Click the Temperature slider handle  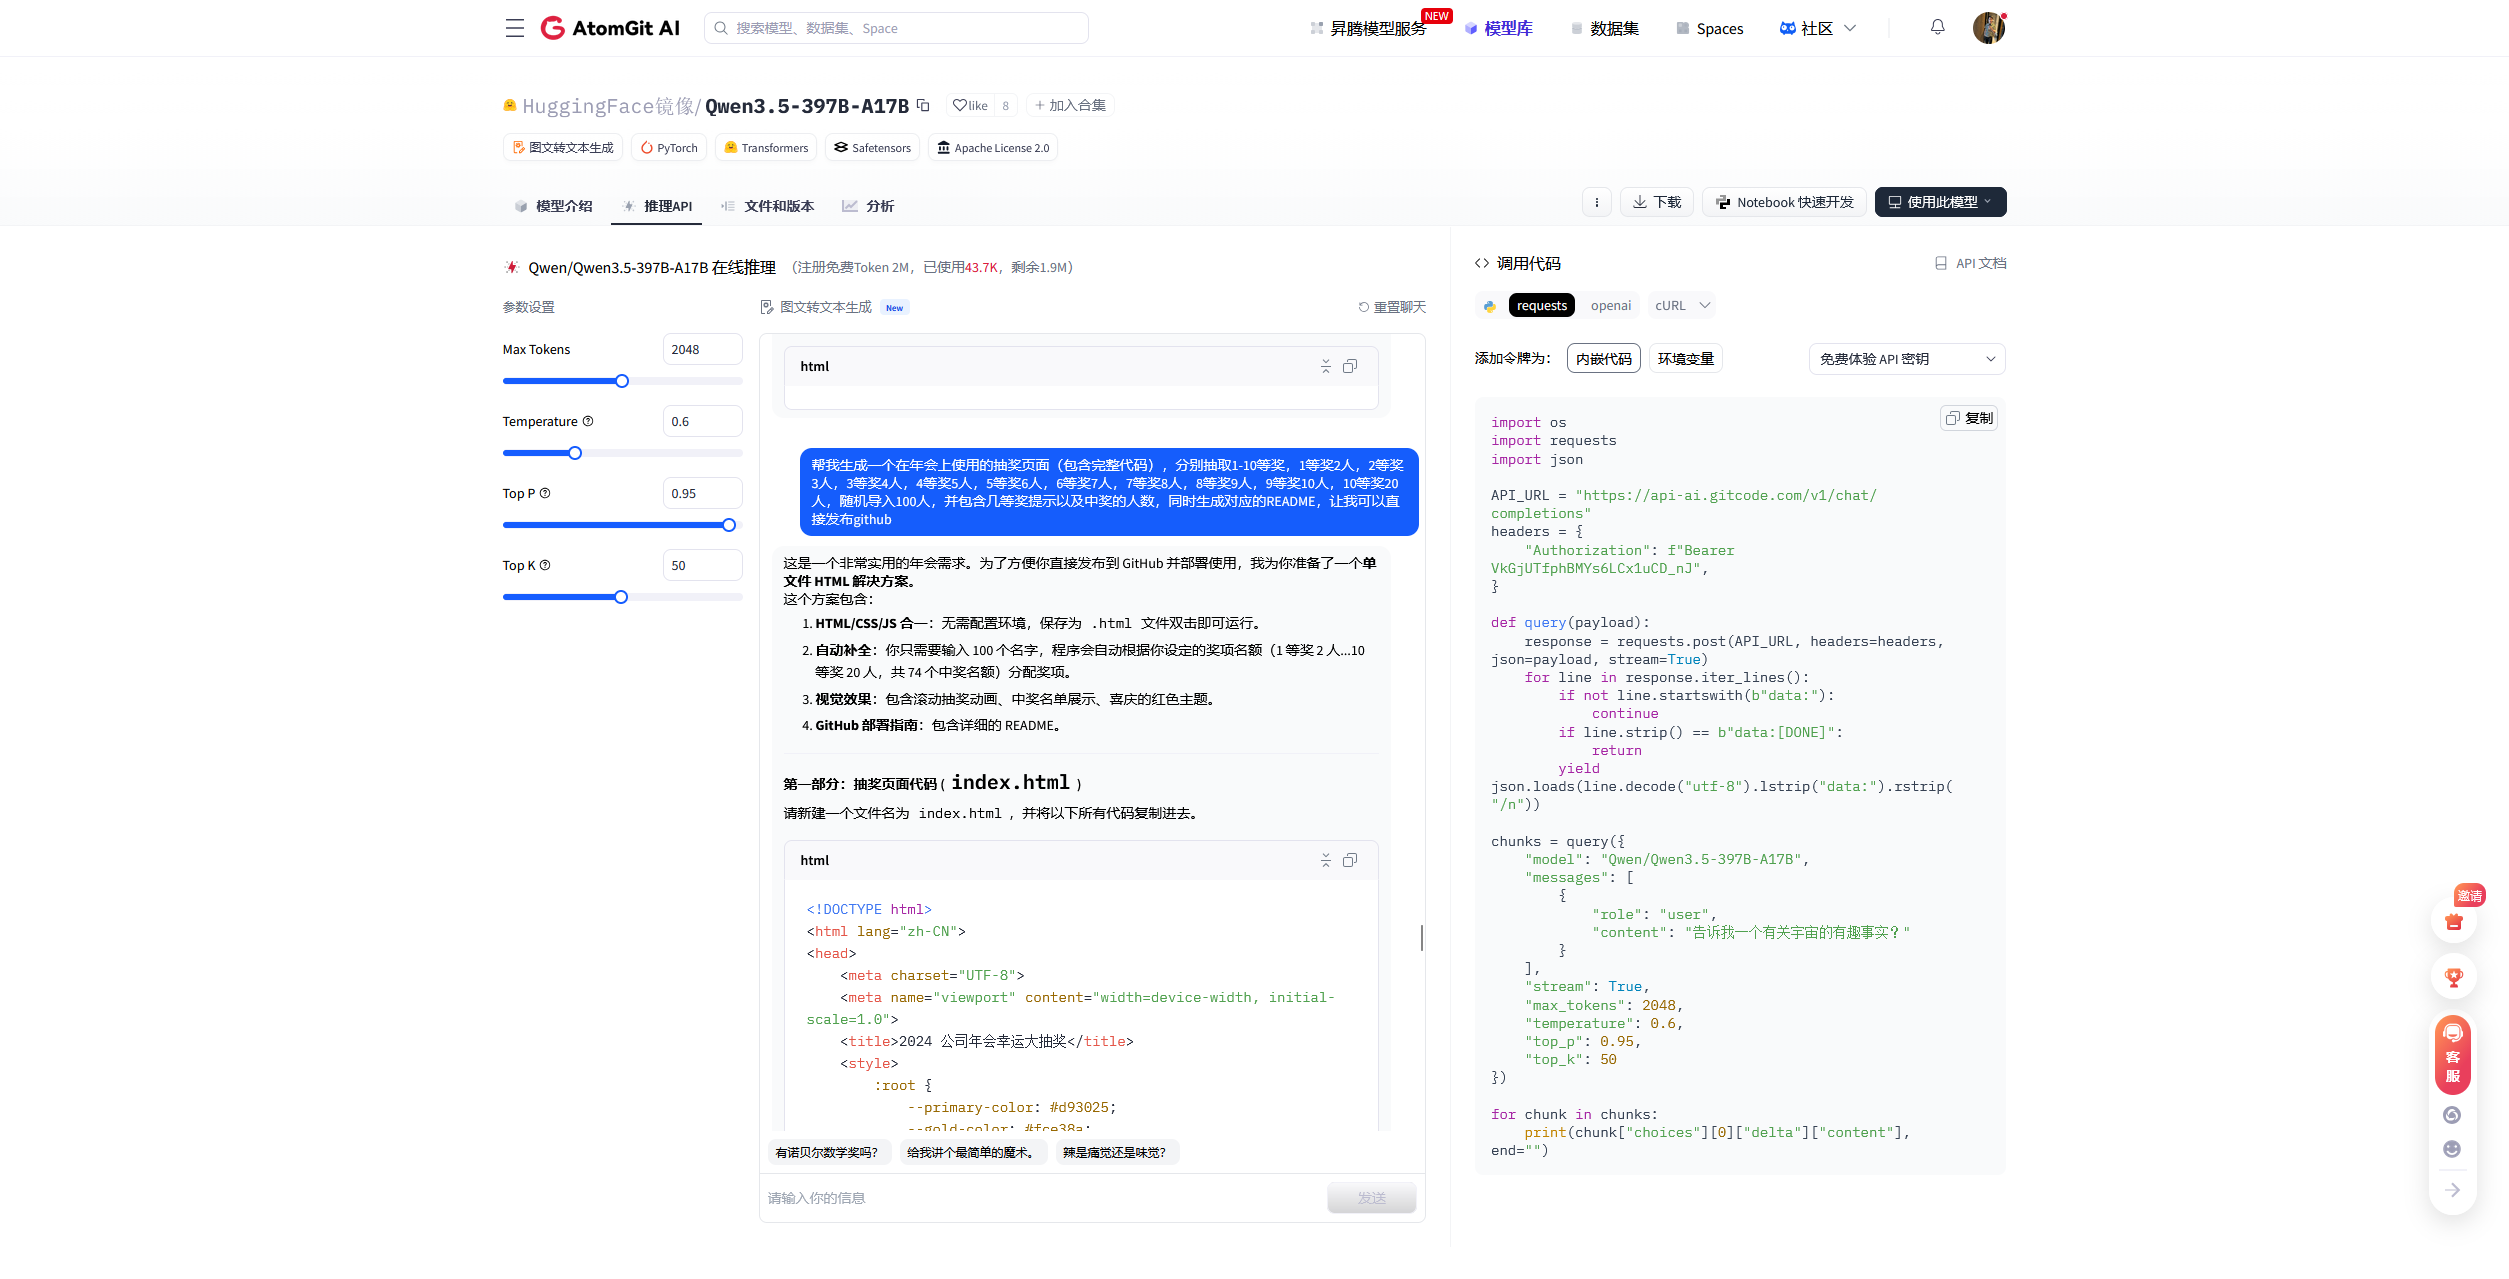coord(575,453)
